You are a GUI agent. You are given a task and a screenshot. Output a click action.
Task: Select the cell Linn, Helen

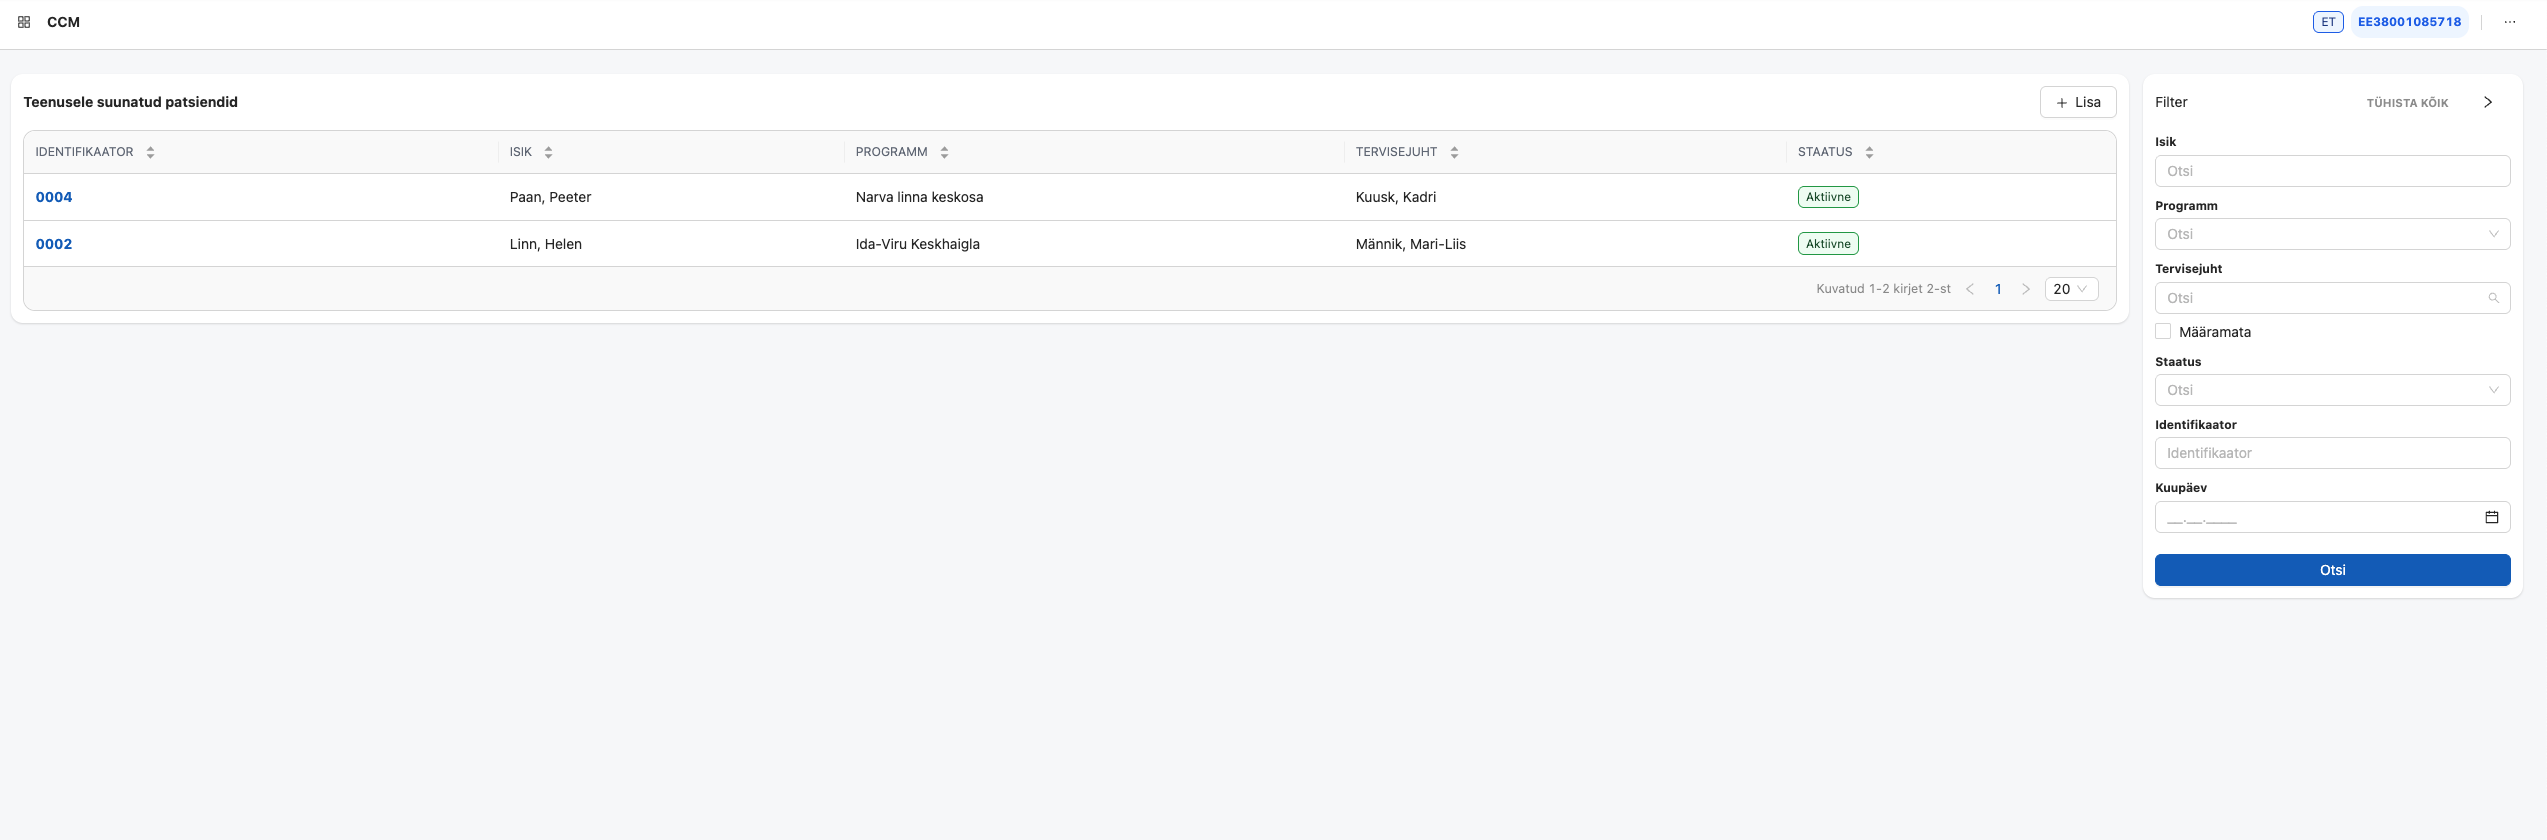pos(545,244)
